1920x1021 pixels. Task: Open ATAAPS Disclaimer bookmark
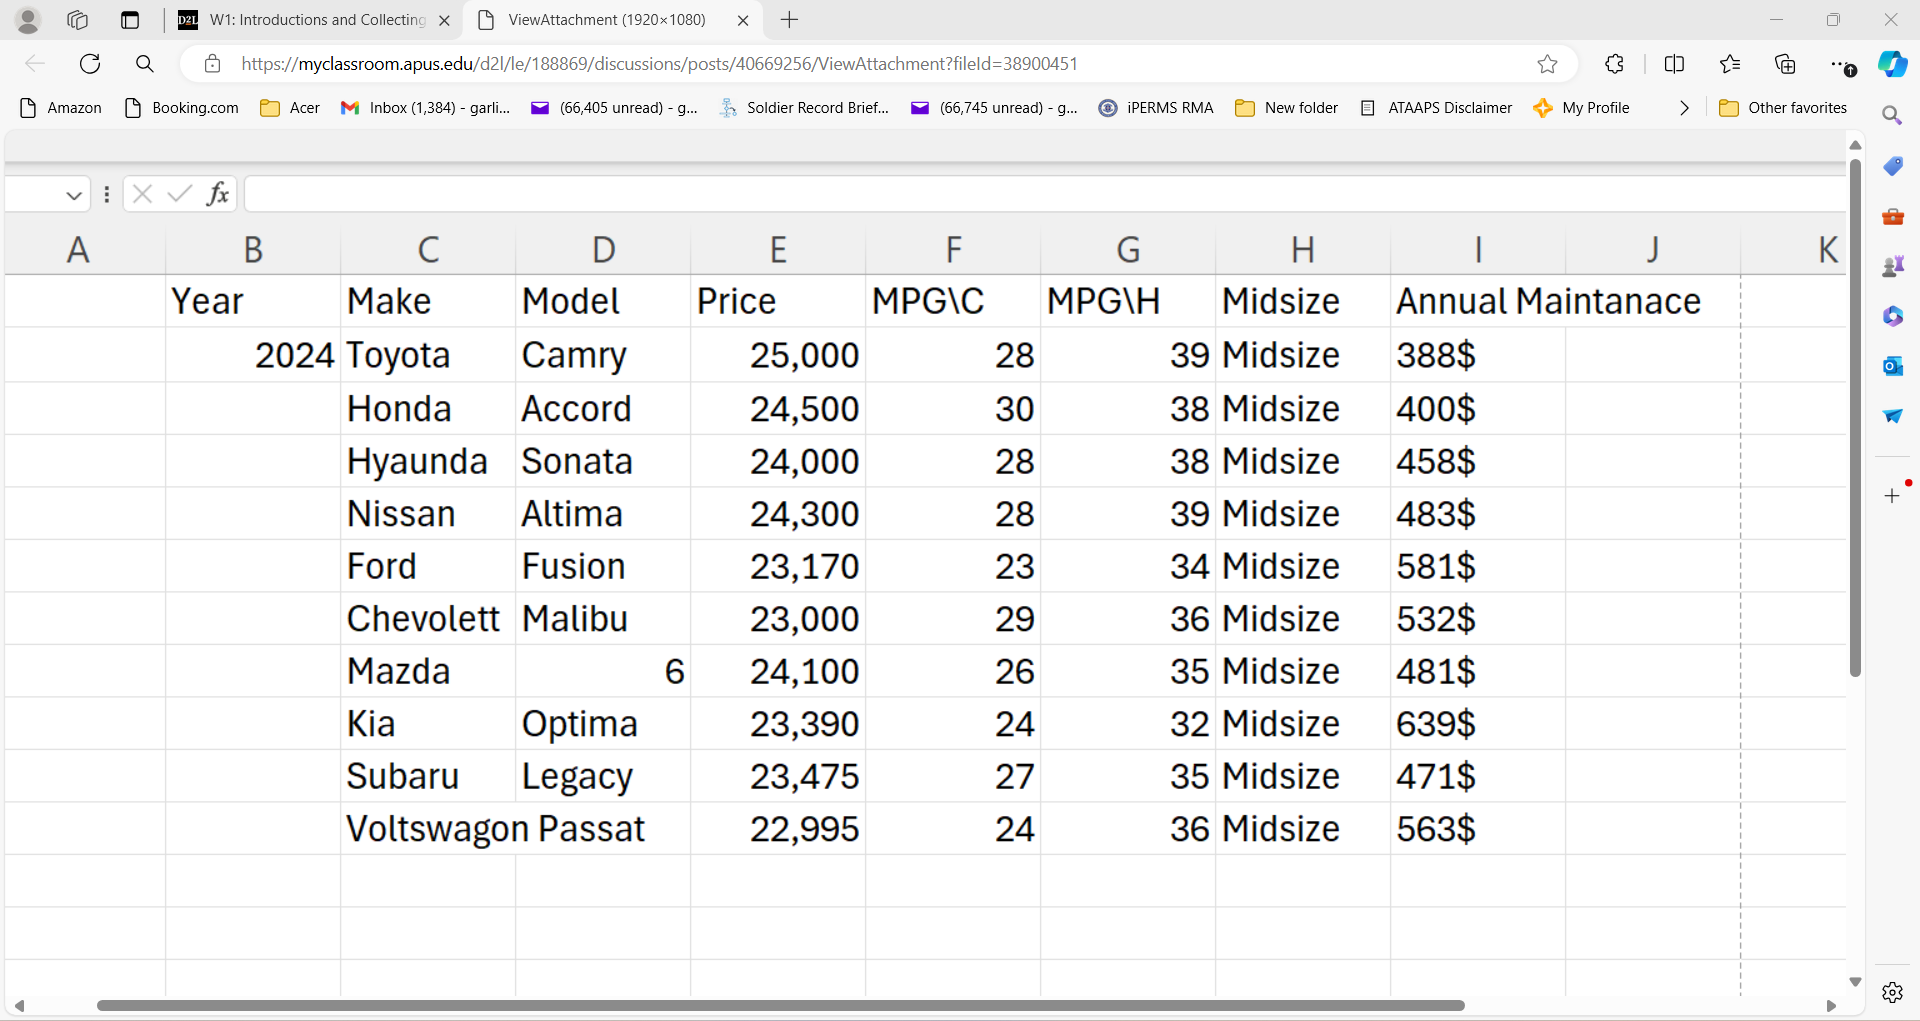pos(1436,108)
